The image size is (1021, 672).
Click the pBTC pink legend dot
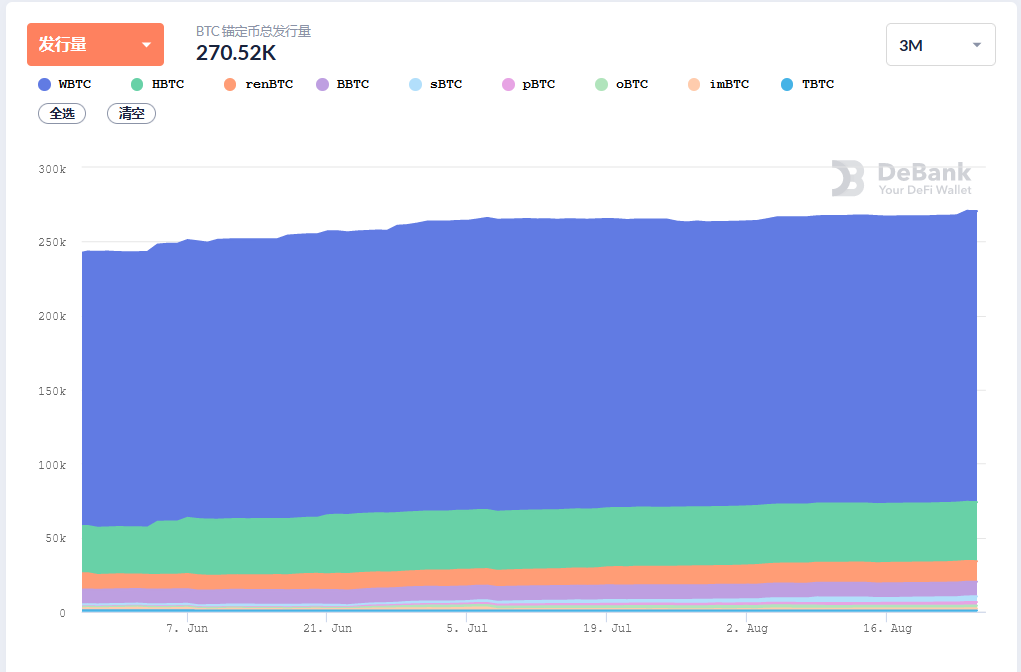(x=509, y=85)
